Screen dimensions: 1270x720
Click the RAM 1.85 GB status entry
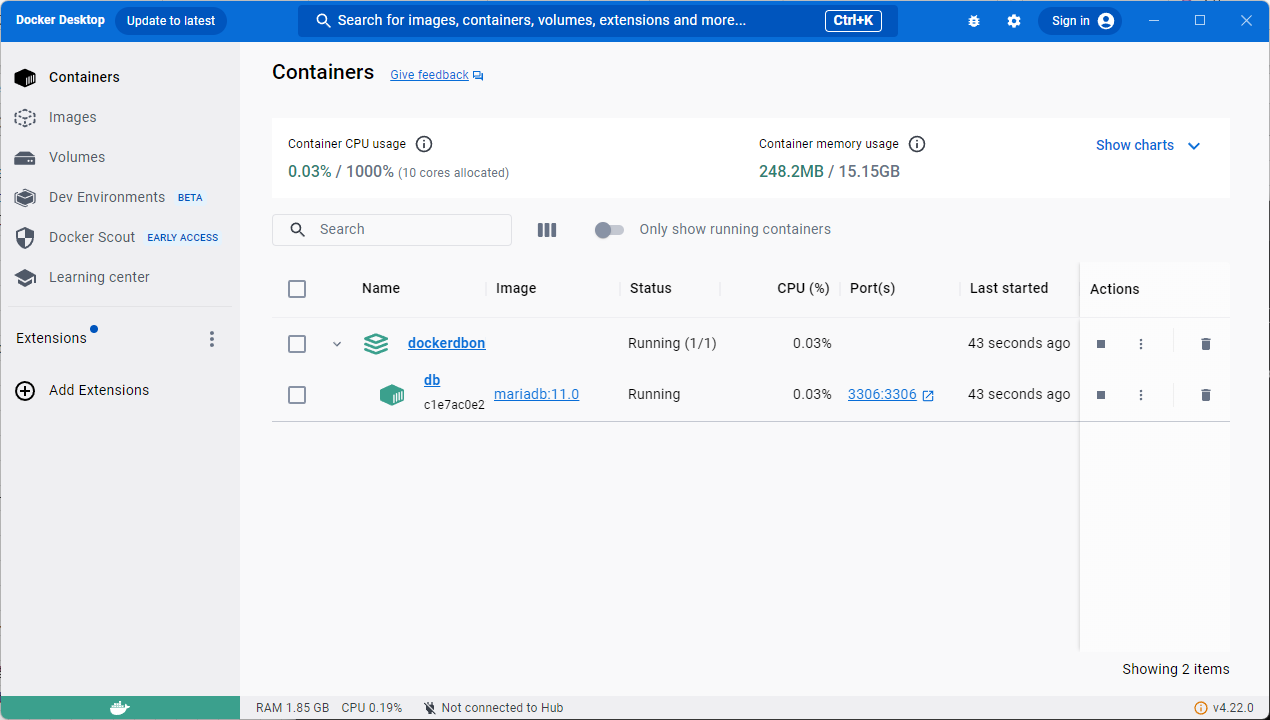(292, 708)
